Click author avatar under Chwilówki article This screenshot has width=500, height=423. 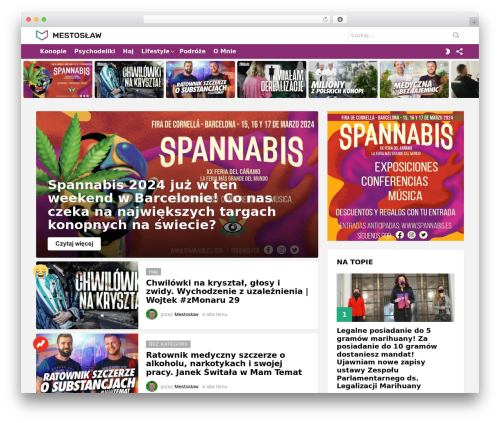point(152,314)
